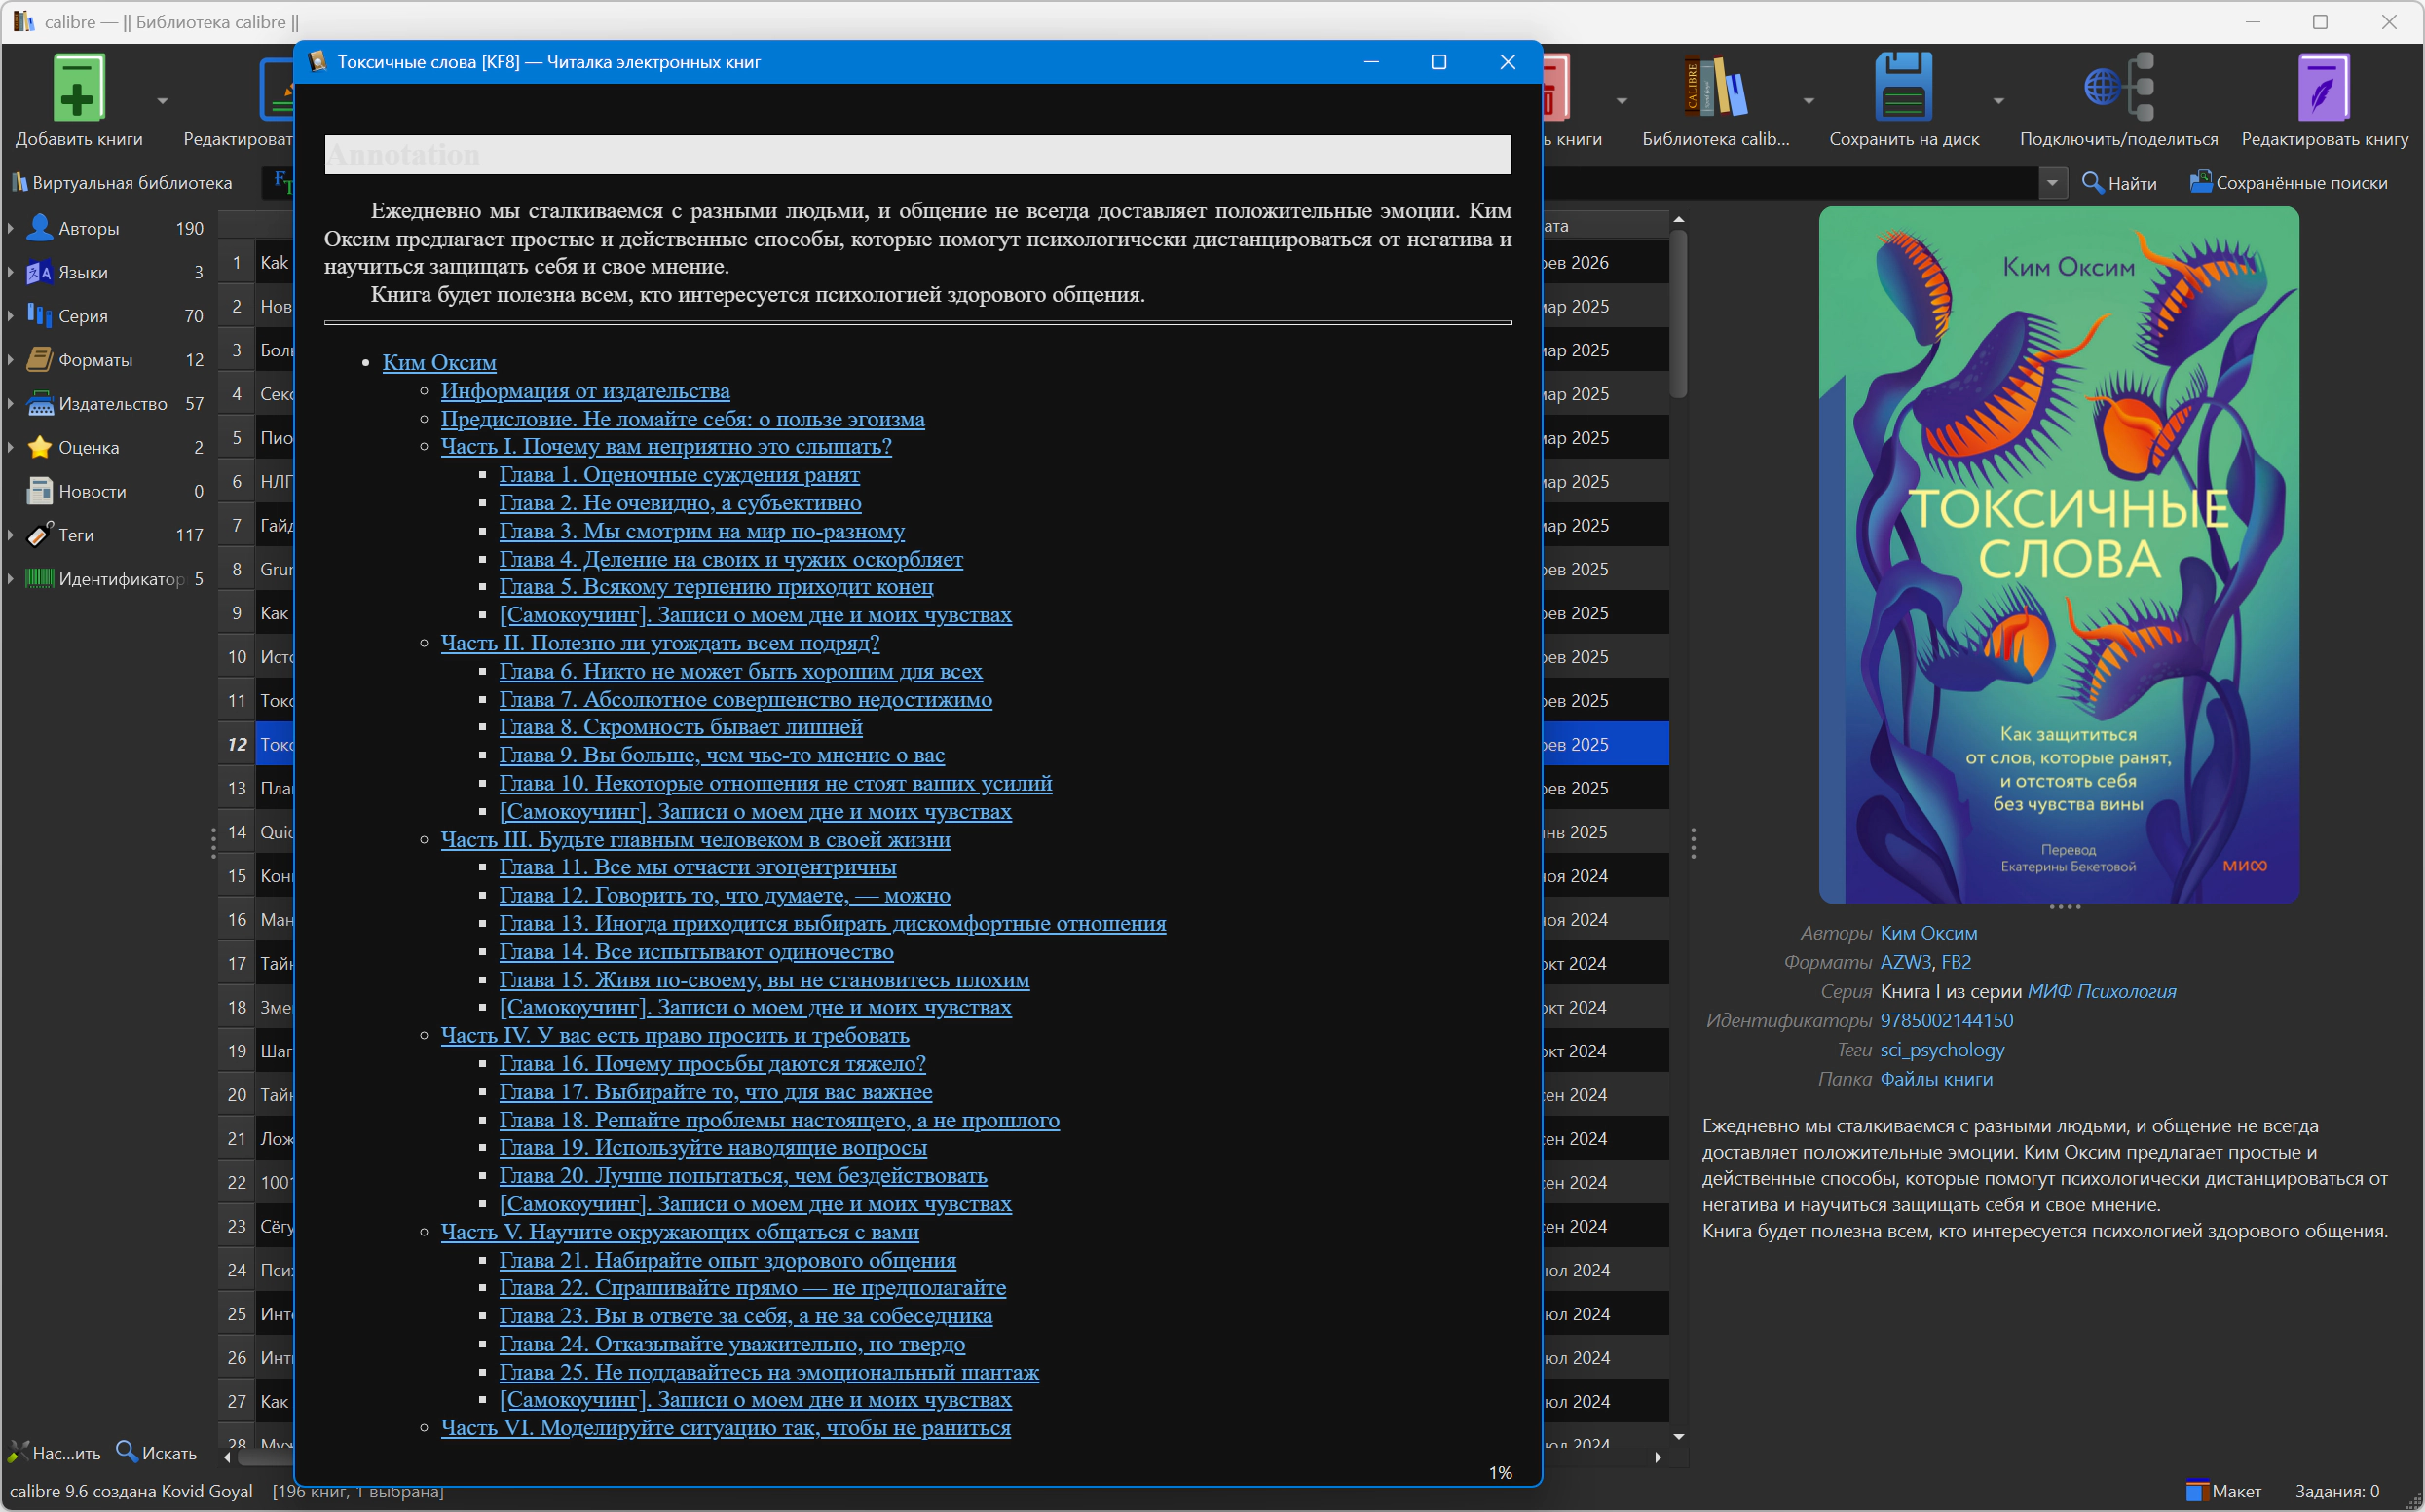Click the Find search button
The width and height of the screenshot is (2425, 1512).
tap(2119, 182)
